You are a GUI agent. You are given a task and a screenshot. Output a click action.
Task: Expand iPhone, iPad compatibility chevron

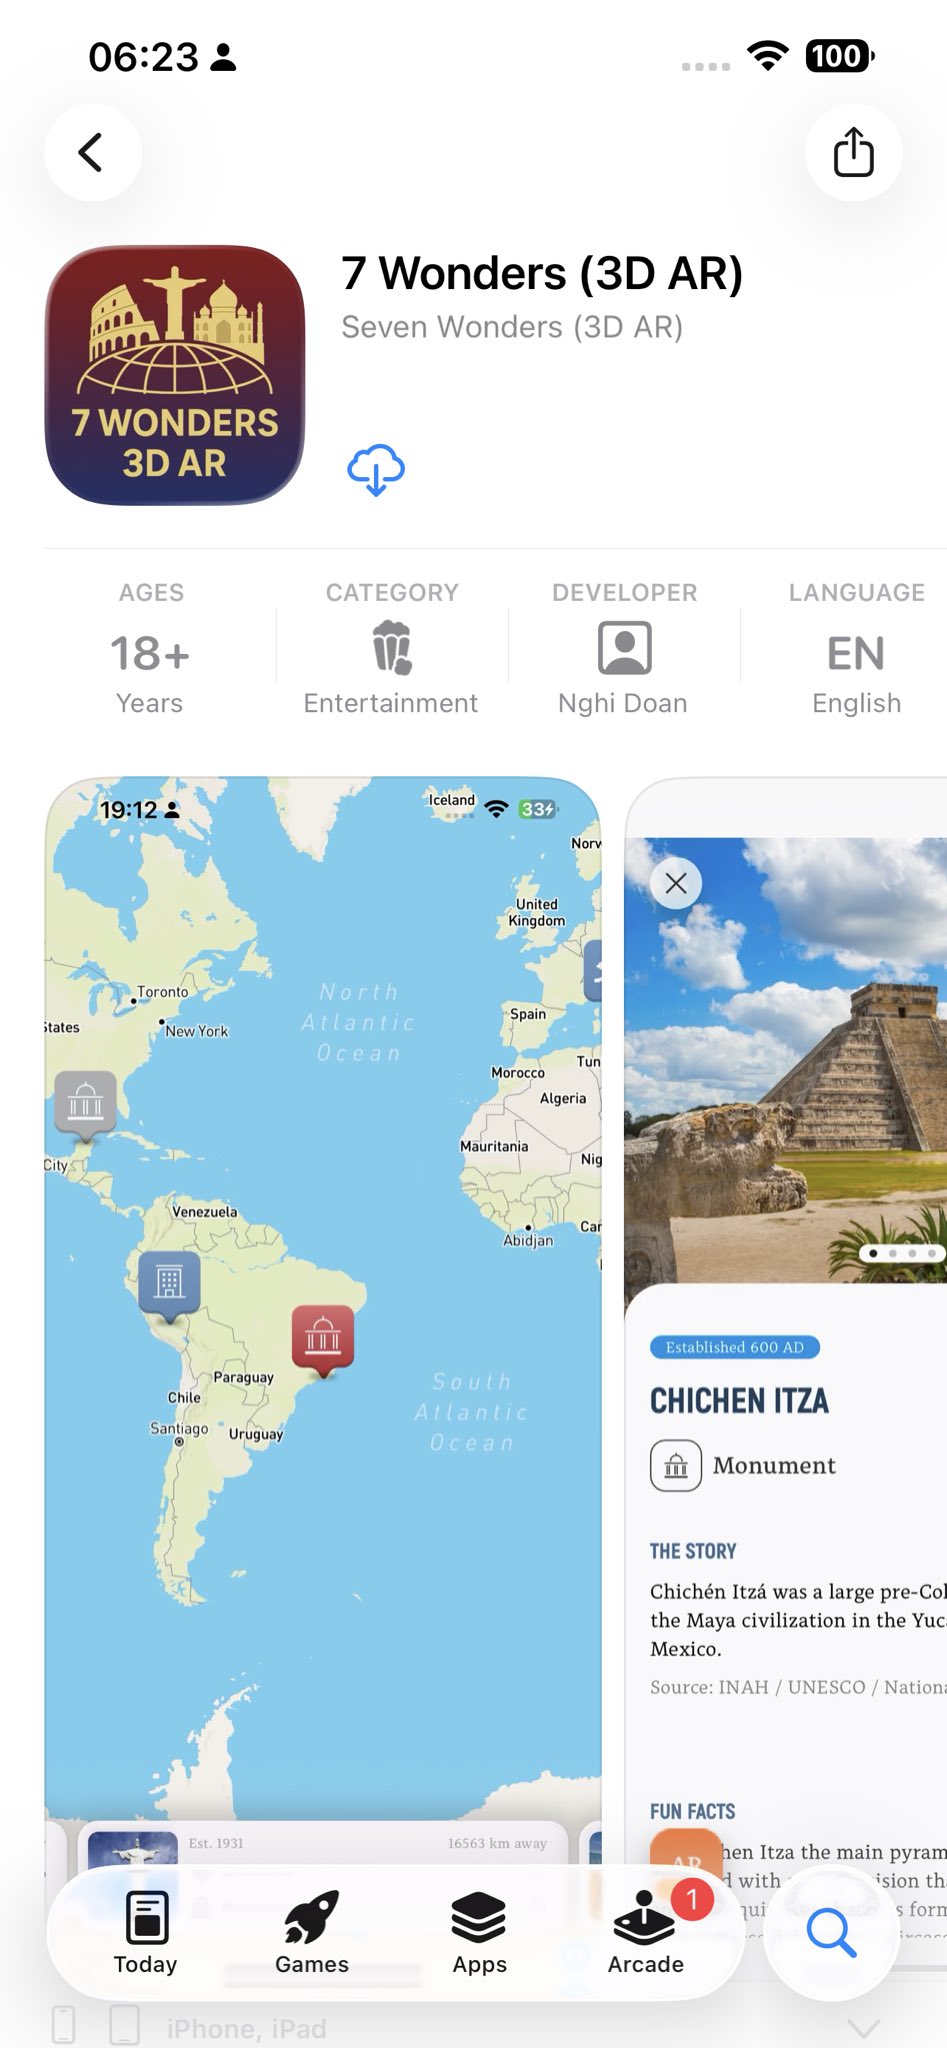pos(864,2027)
